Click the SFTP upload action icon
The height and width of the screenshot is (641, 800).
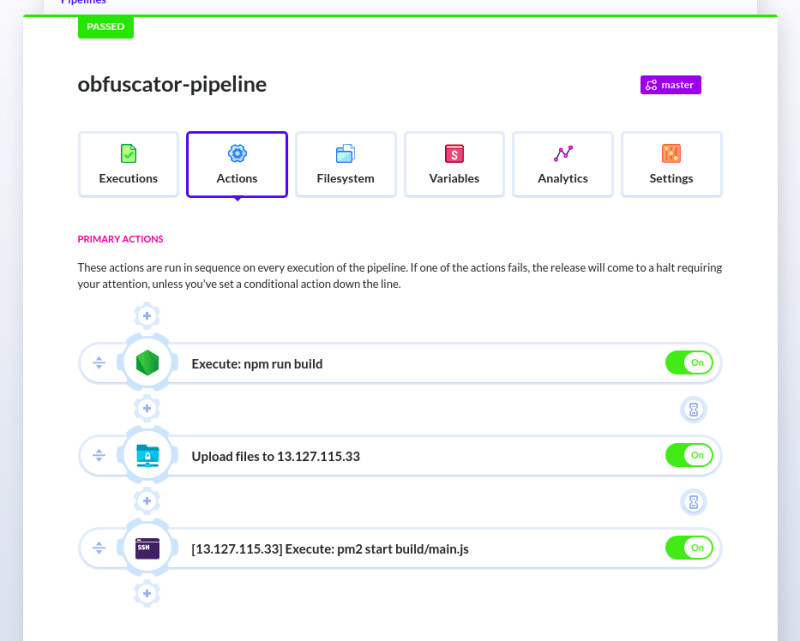coord(147,456)
